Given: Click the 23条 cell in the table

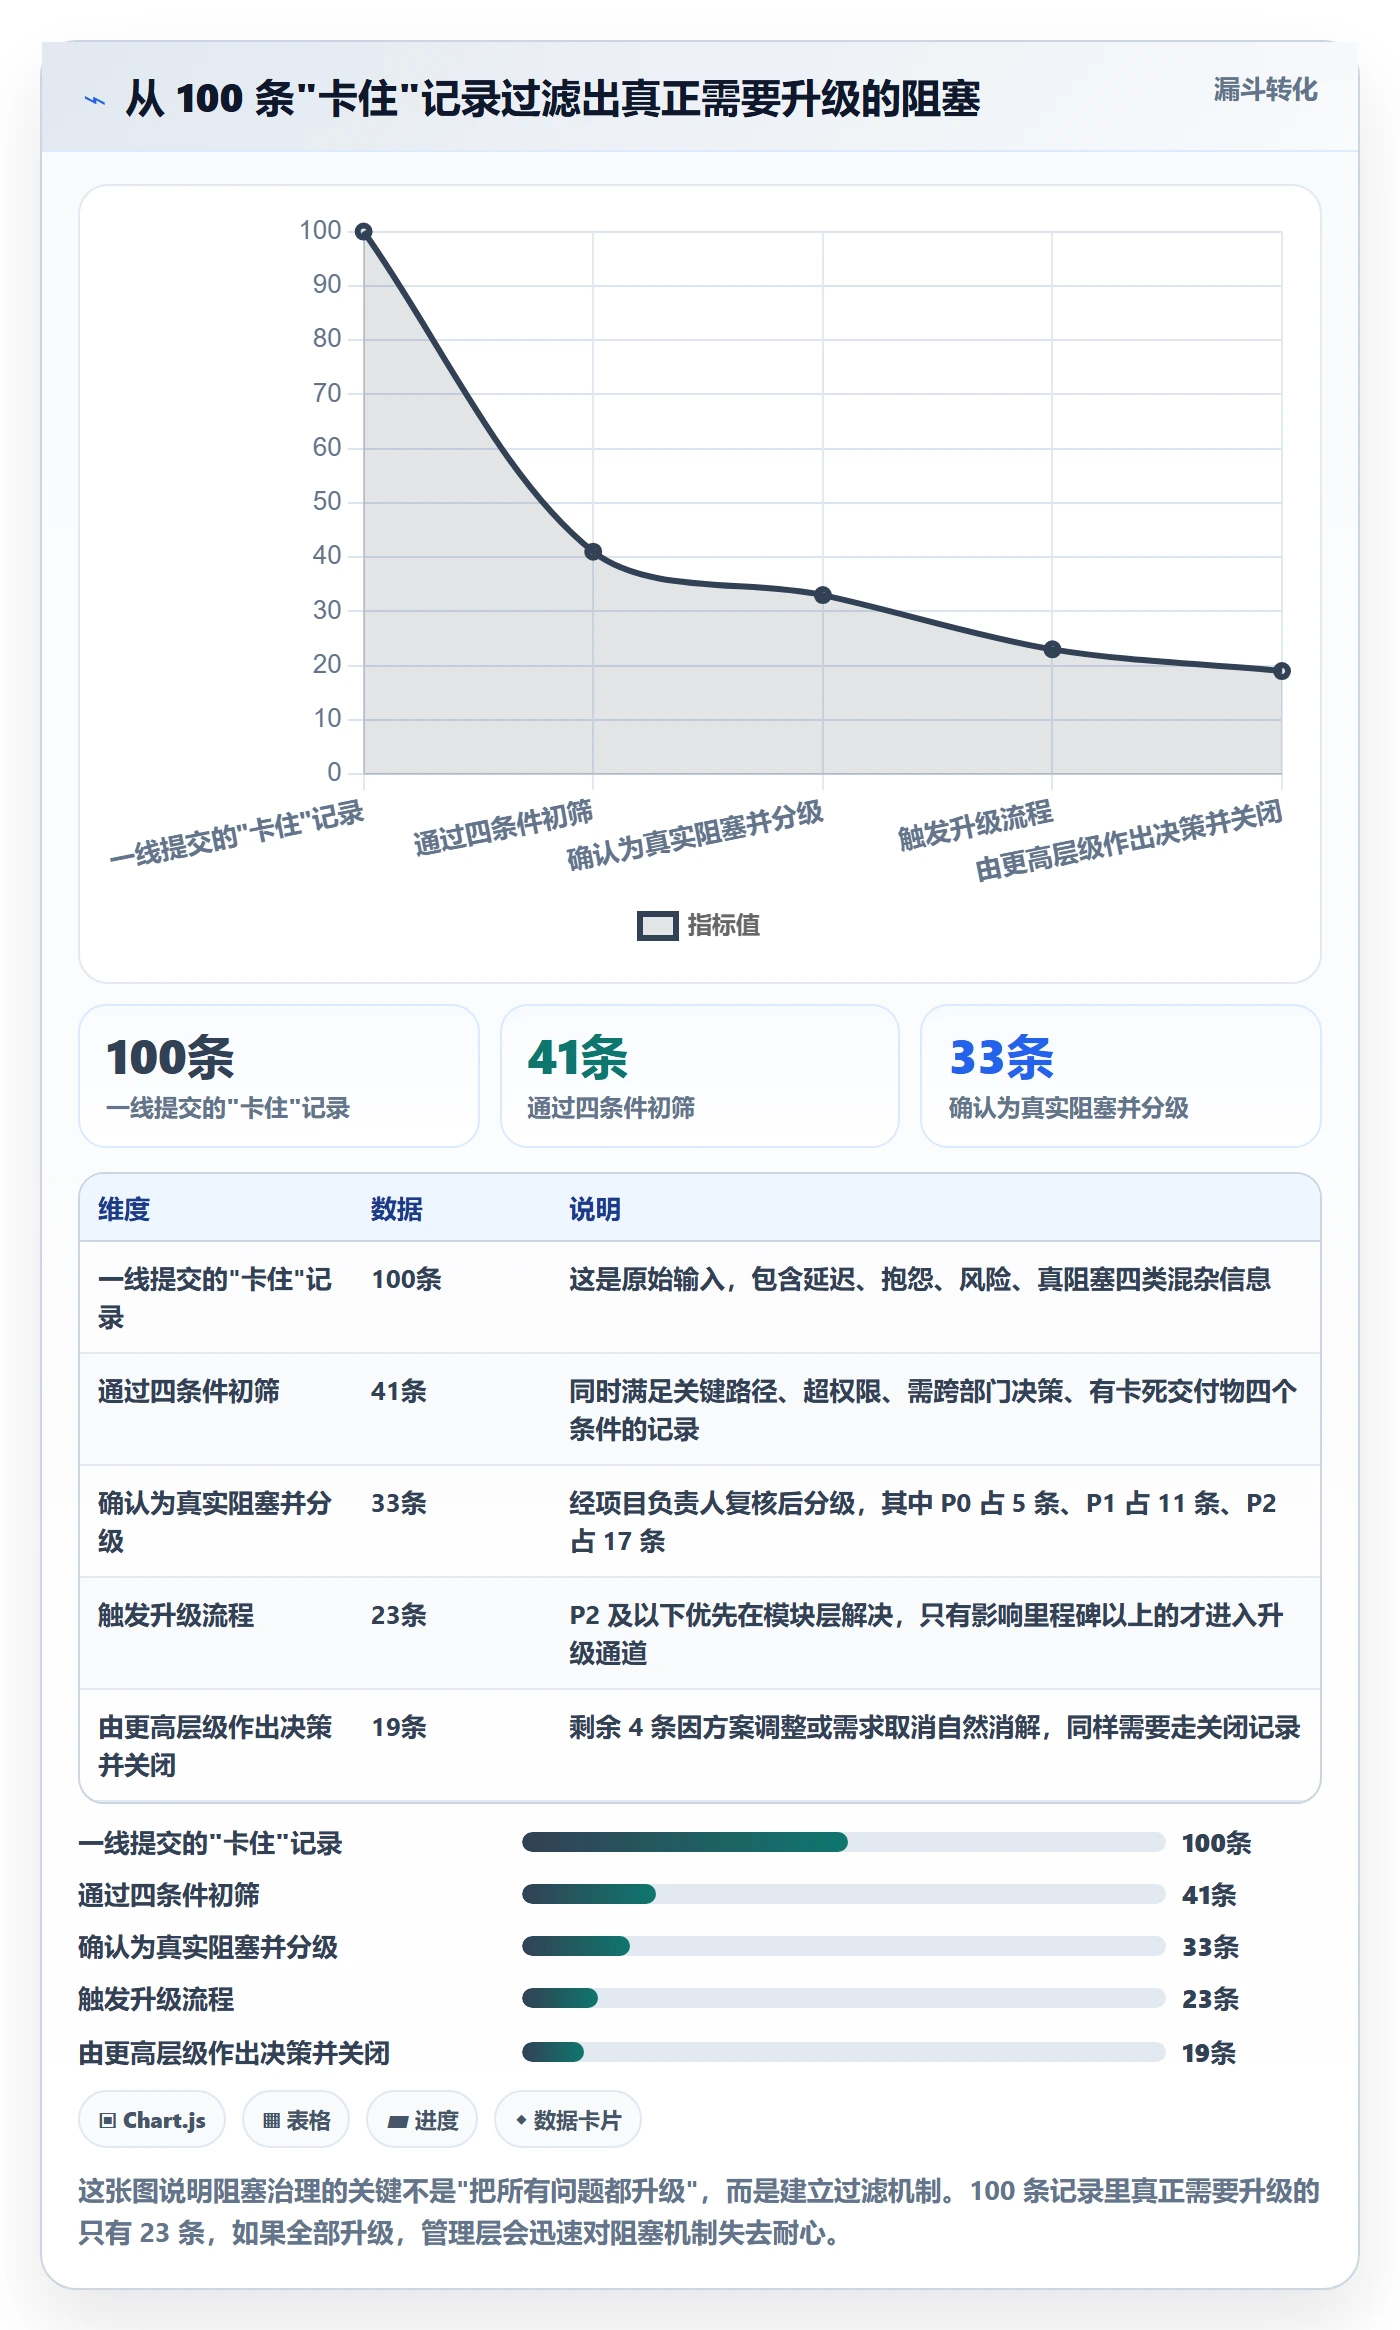Looking at the screenshot, I should point(399,1615).
